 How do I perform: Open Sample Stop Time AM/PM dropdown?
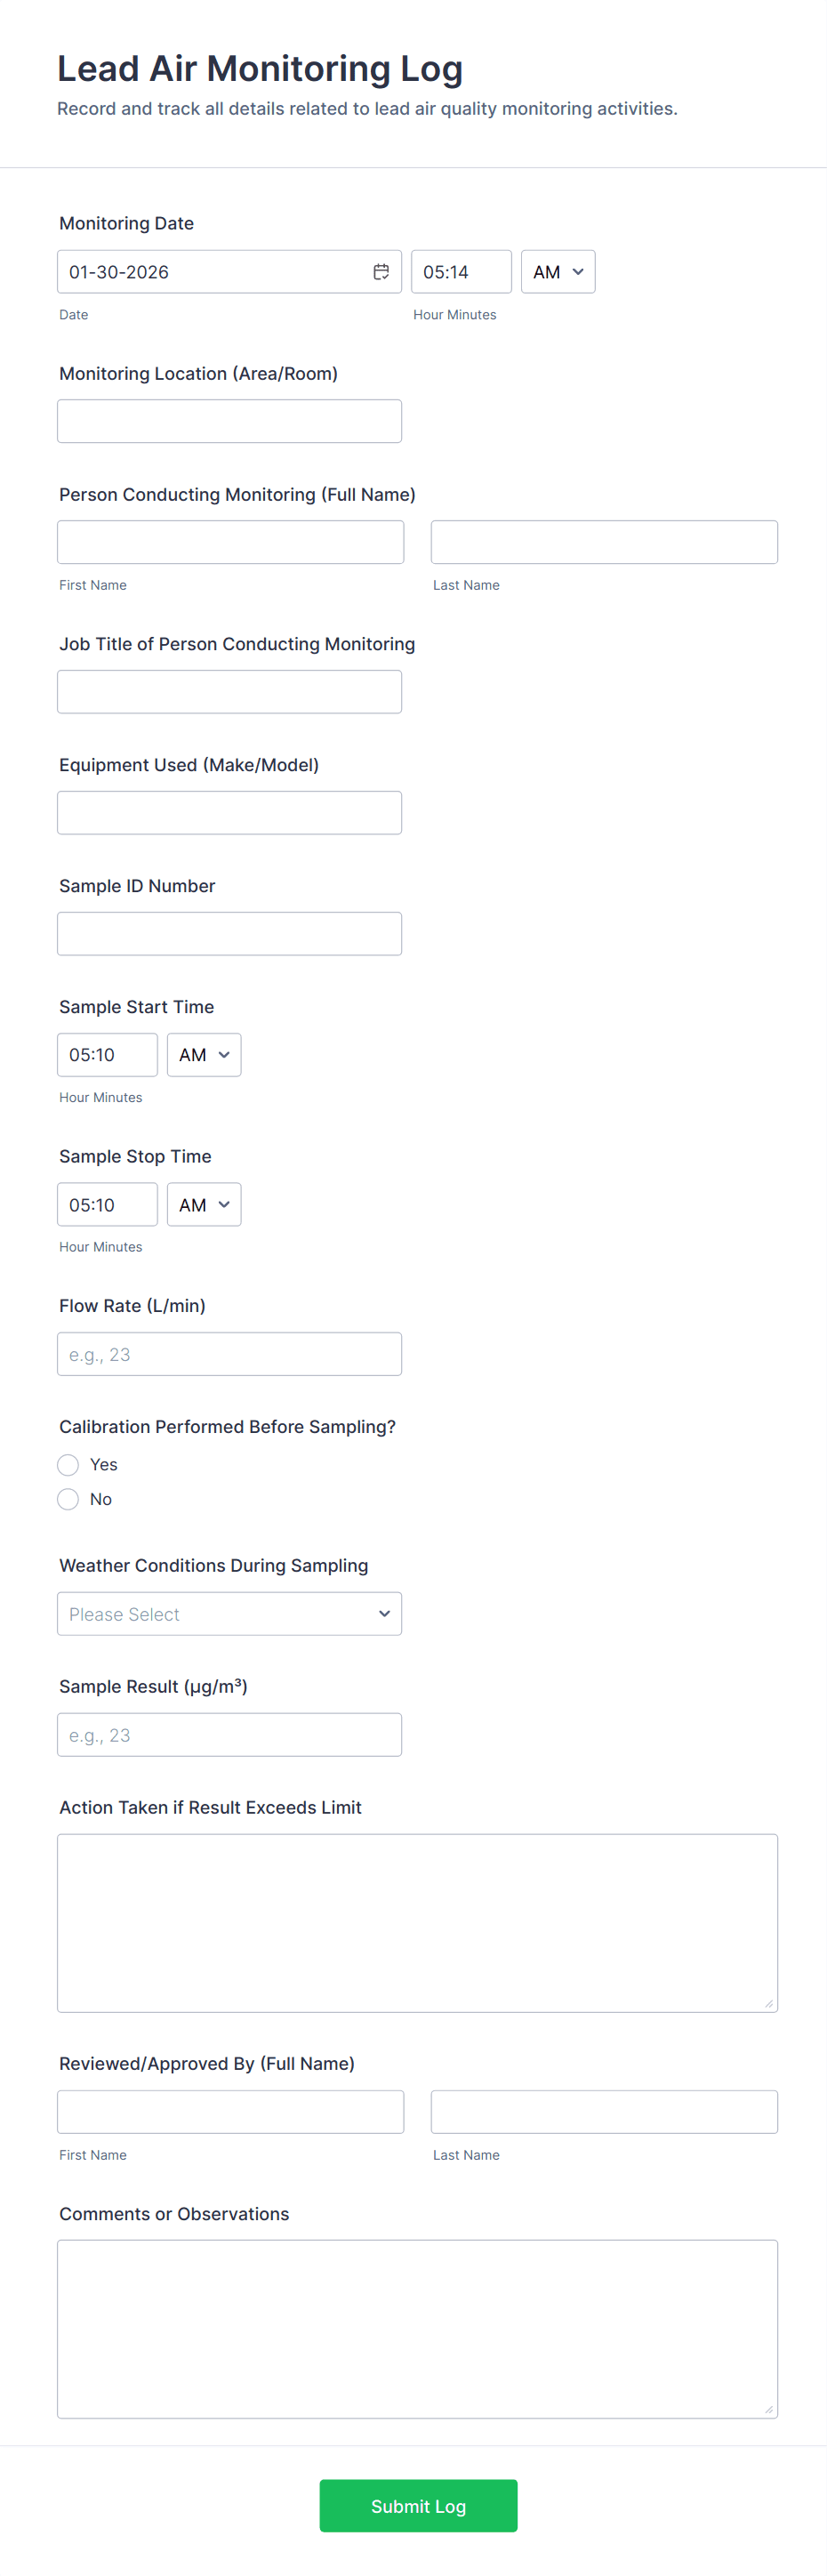203,1205
